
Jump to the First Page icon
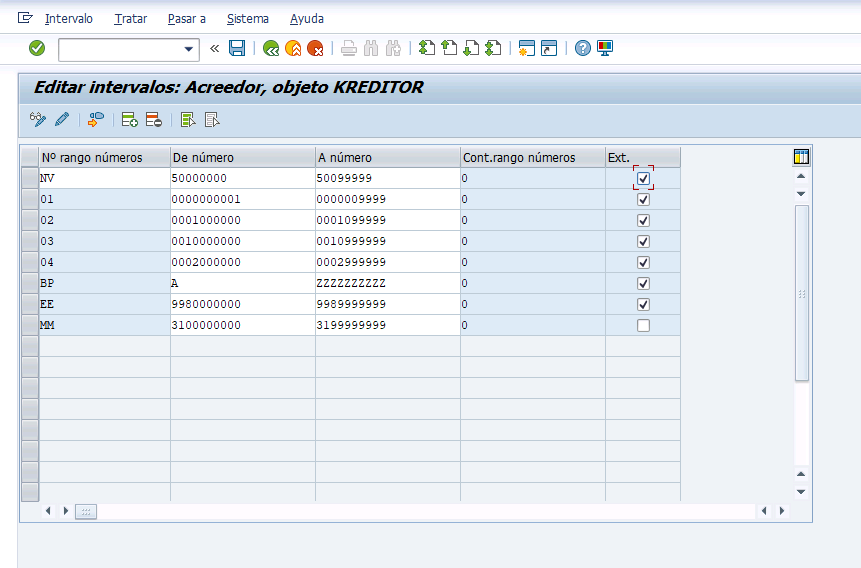(x=427, y=48)
